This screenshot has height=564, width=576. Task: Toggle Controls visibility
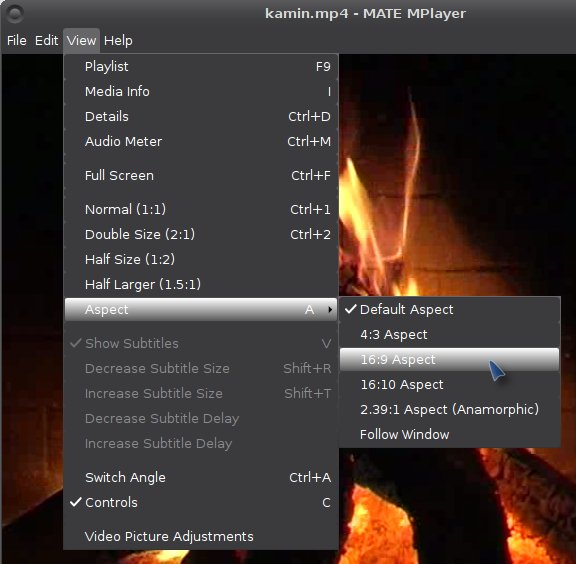pos(201,503)
